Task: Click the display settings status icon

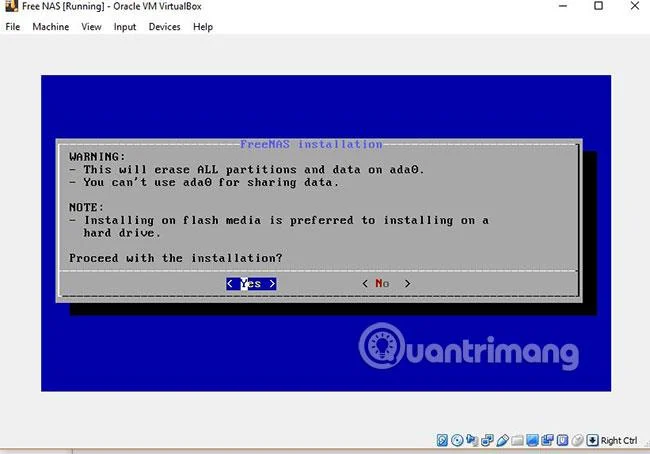Action: tap(532, 440)
